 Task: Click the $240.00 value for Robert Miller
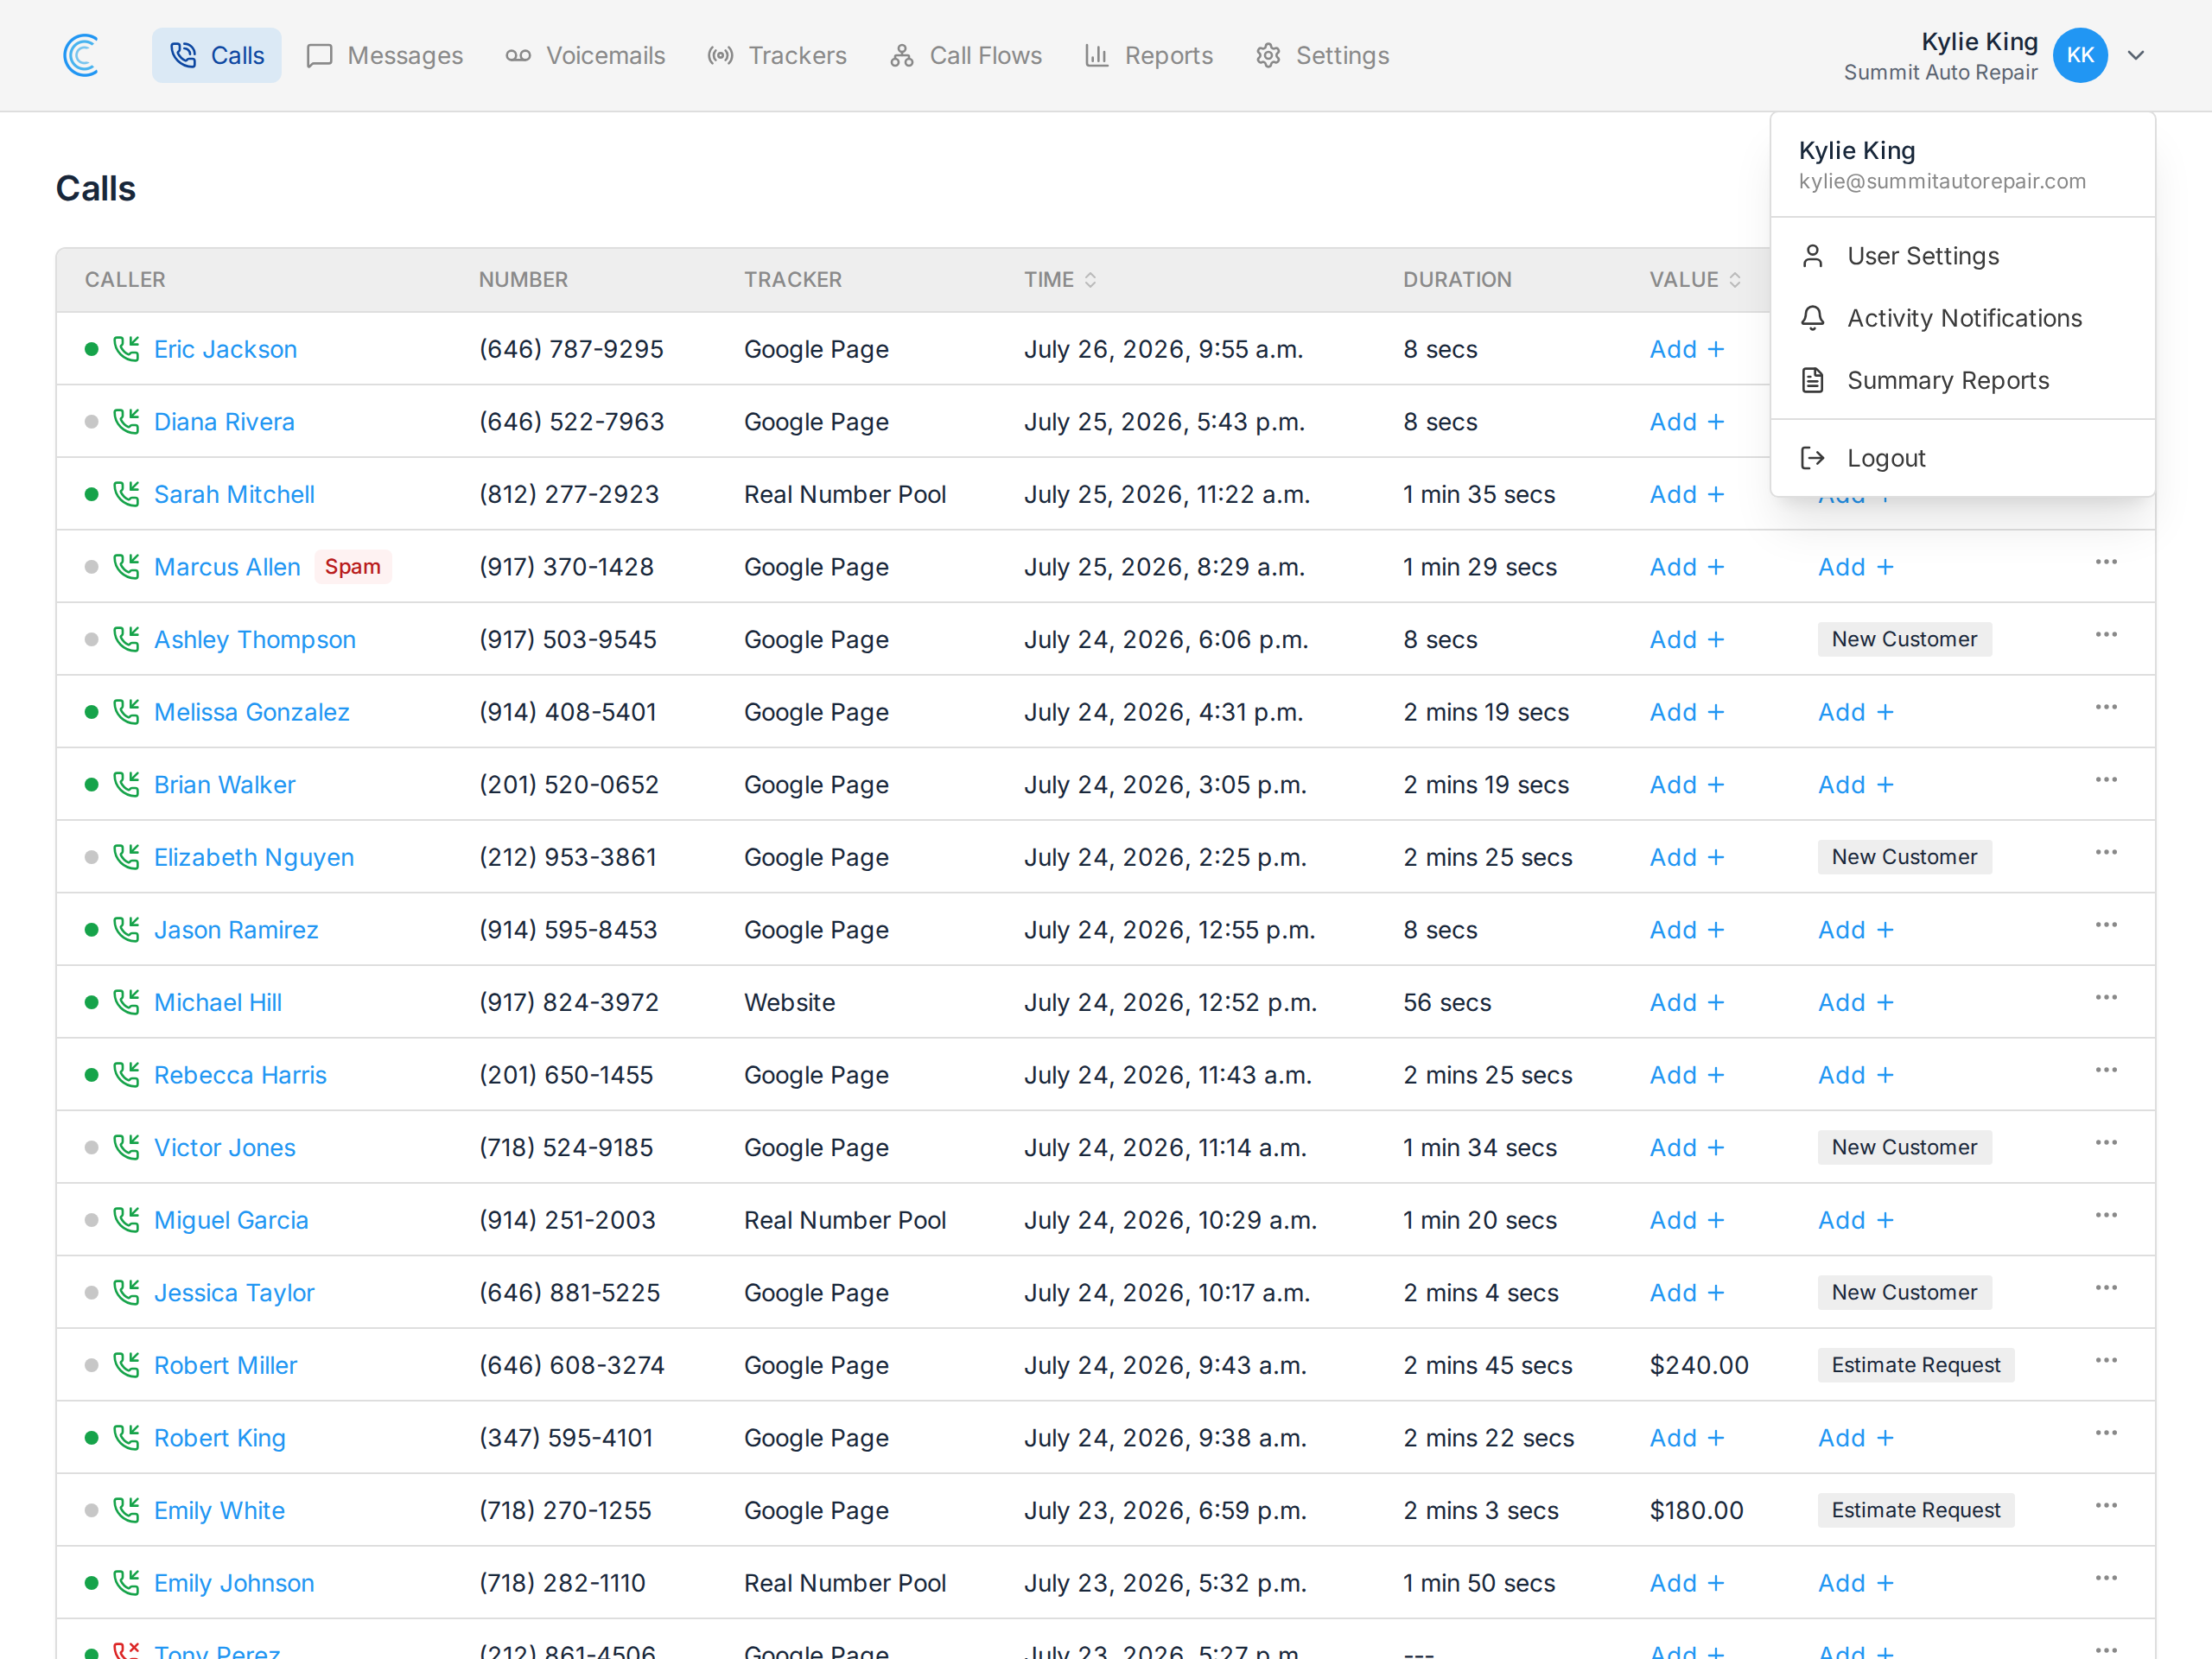pos(1699,1365)
